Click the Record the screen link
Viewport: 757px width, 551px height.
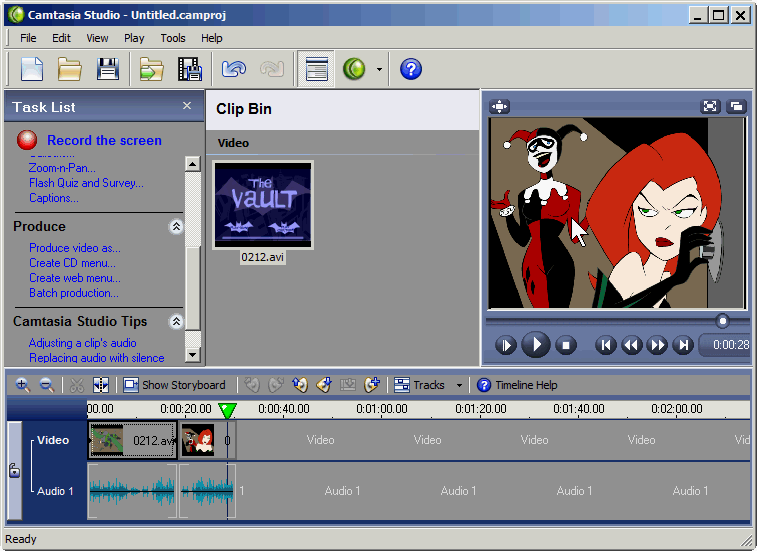click(x=104, y=141)
